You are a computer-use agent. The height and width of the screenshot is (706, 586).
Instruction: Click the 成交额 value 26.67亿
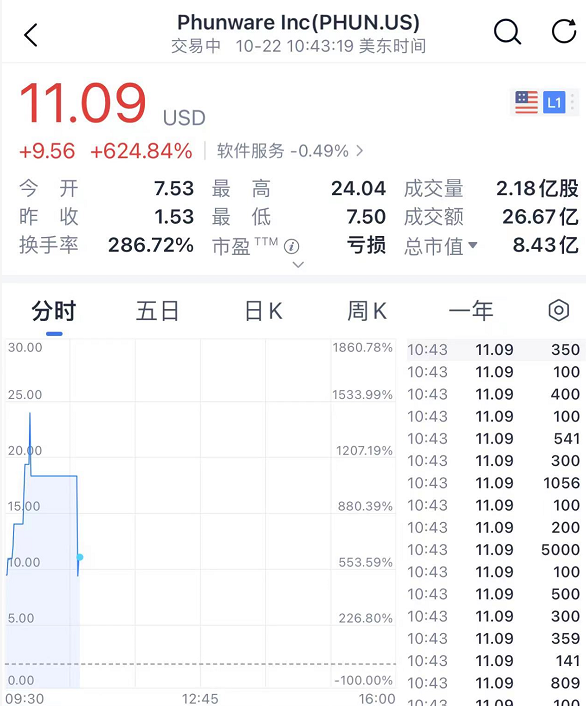point(541,217)
